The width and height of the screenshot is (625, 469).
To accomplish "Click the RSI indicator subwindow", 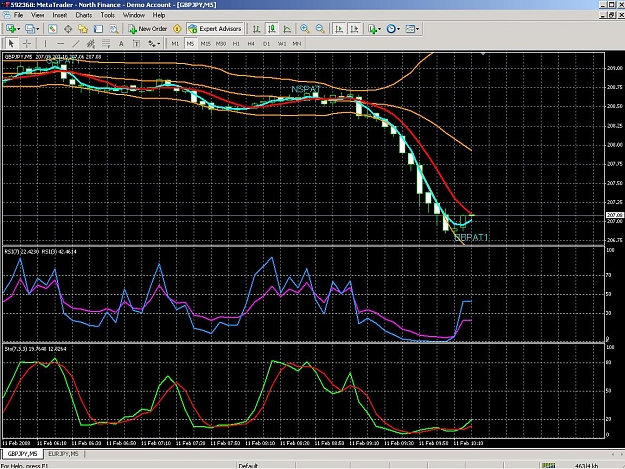I will 304,294.
